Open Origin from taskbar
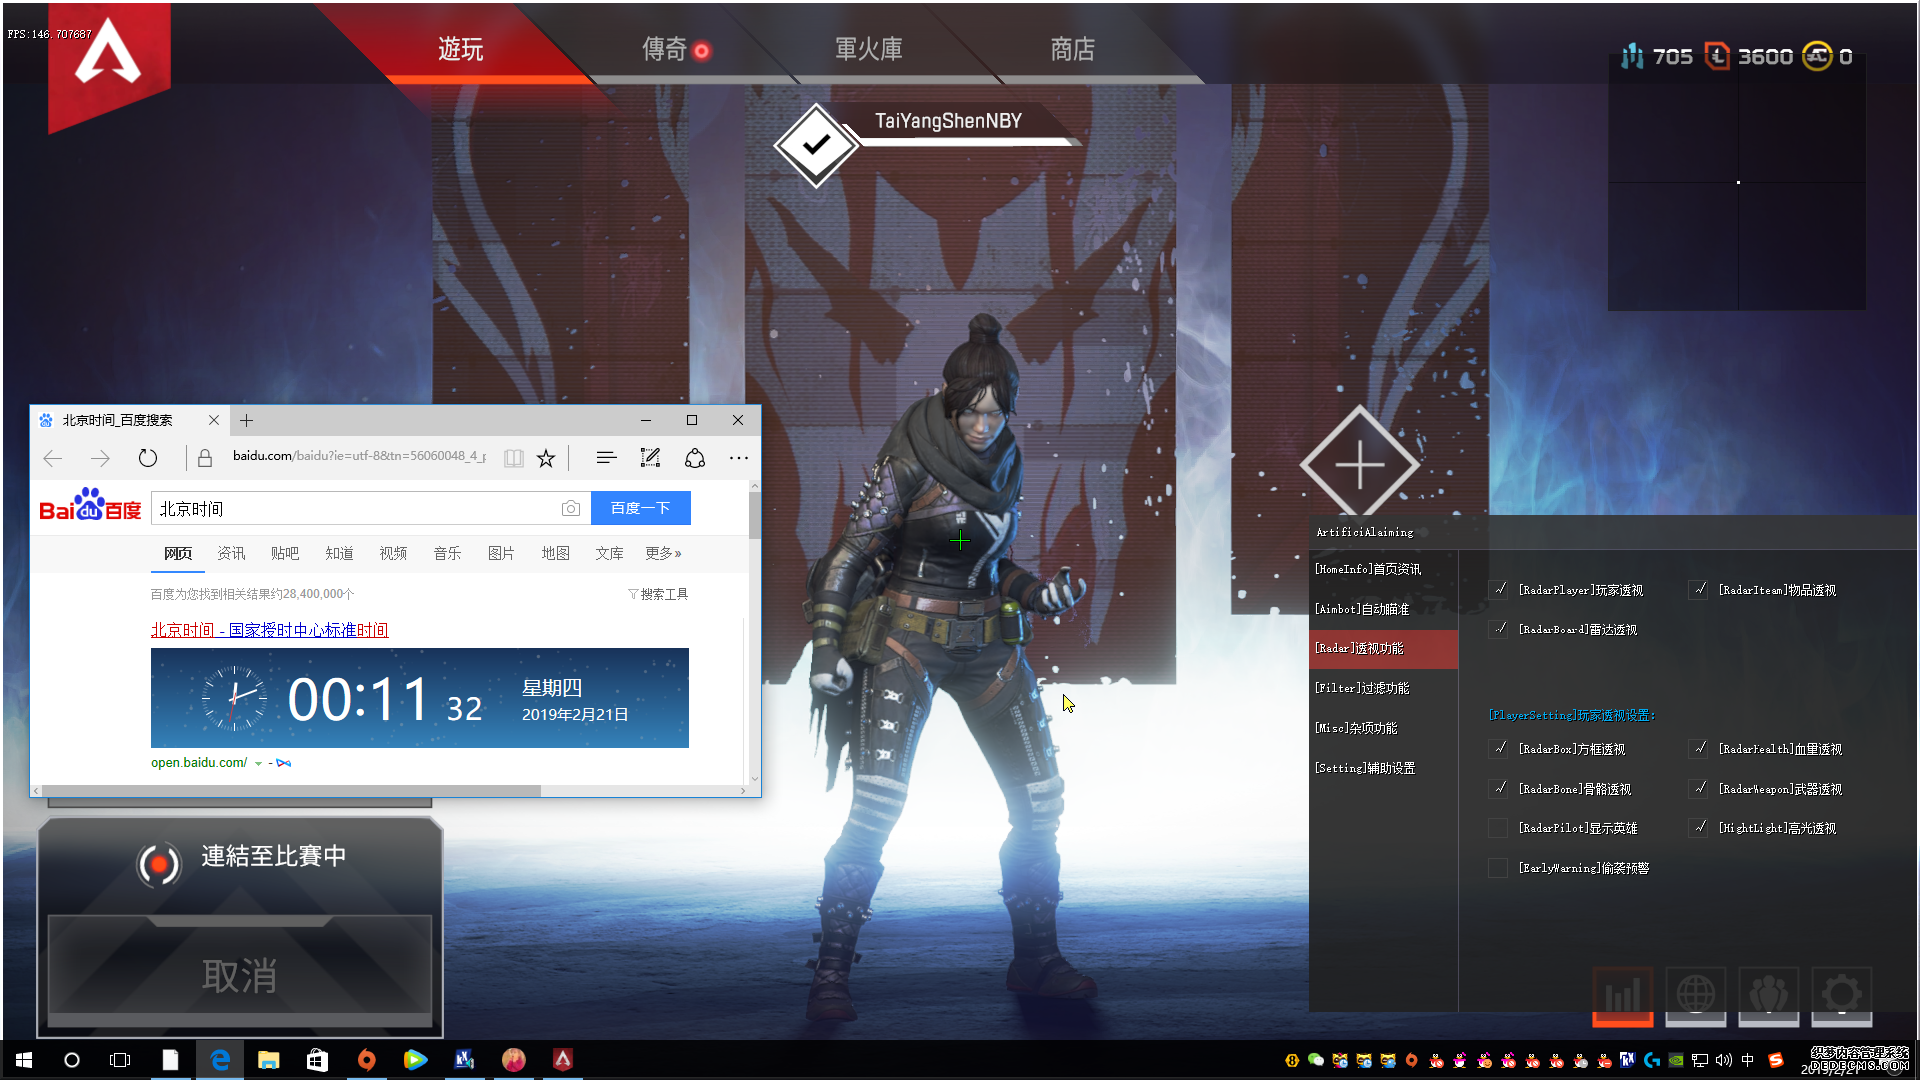This screenshot has height=1080, width=1920. tap(366, 1060)
